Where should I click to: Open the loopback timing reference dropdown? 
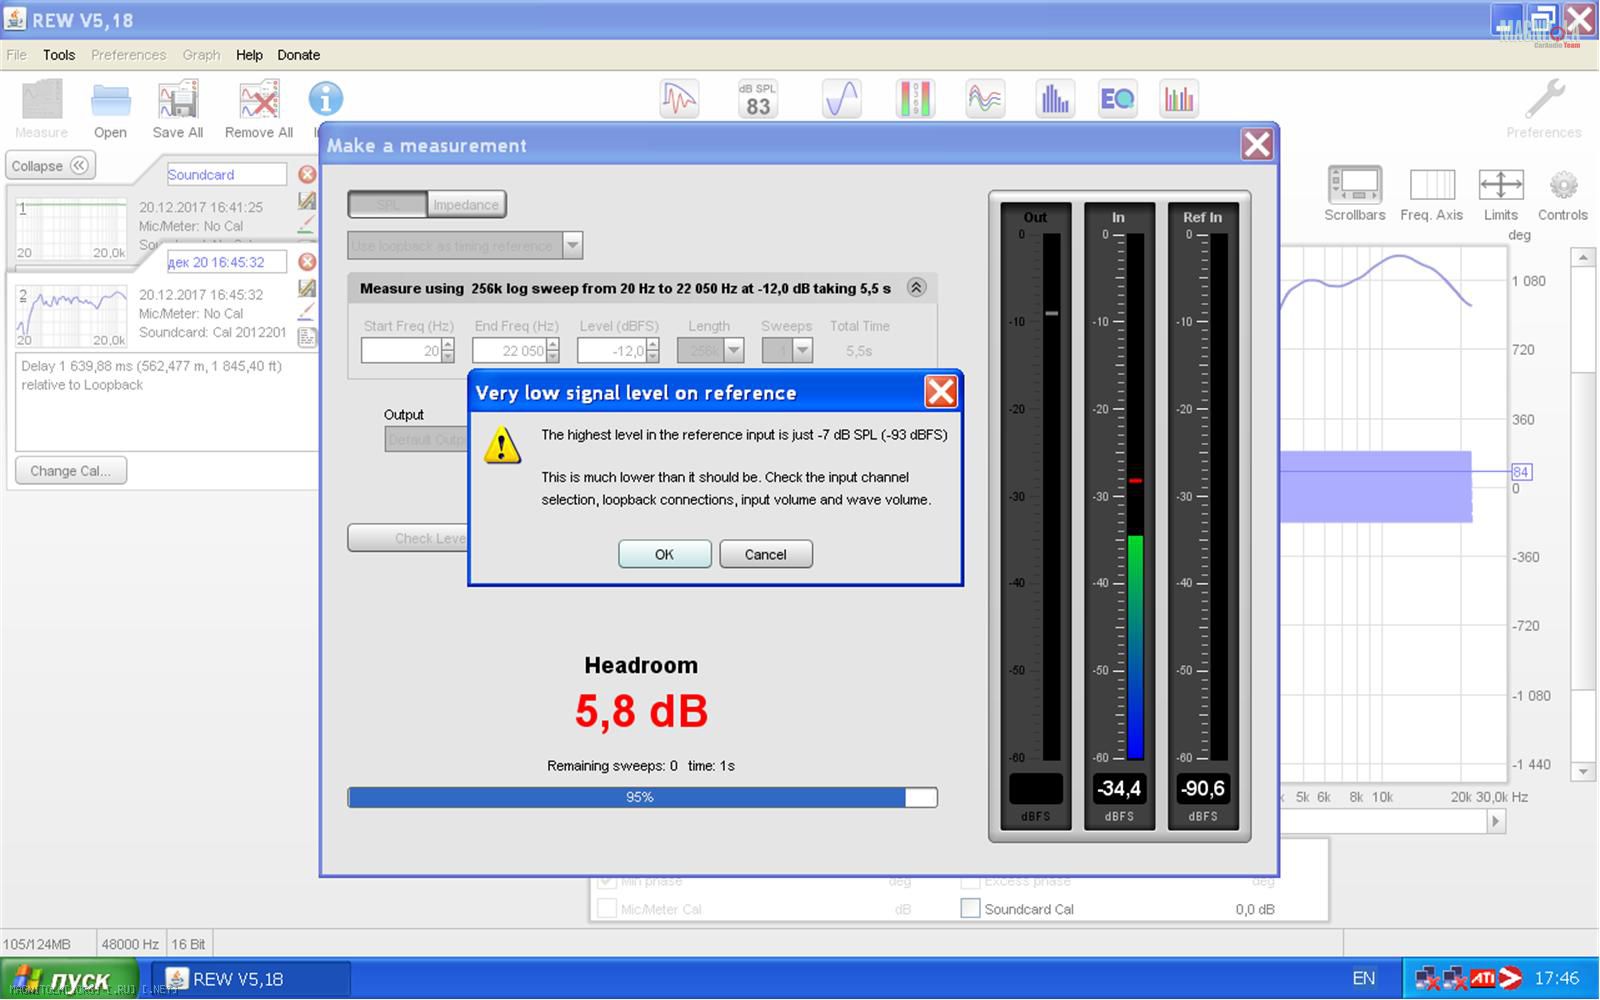tap(572, 245)
